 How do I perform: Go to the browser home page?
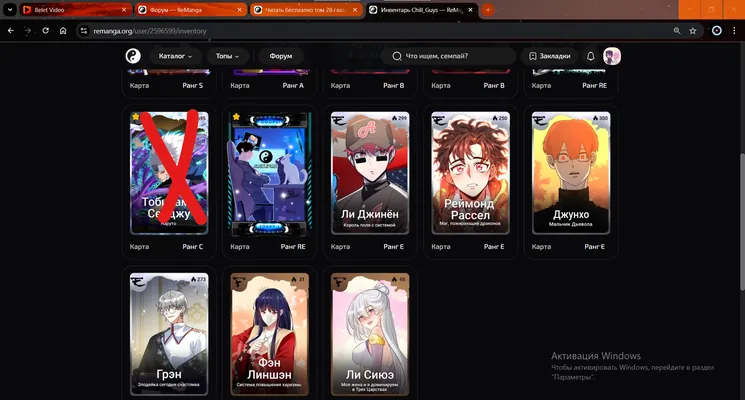(63, 31)
